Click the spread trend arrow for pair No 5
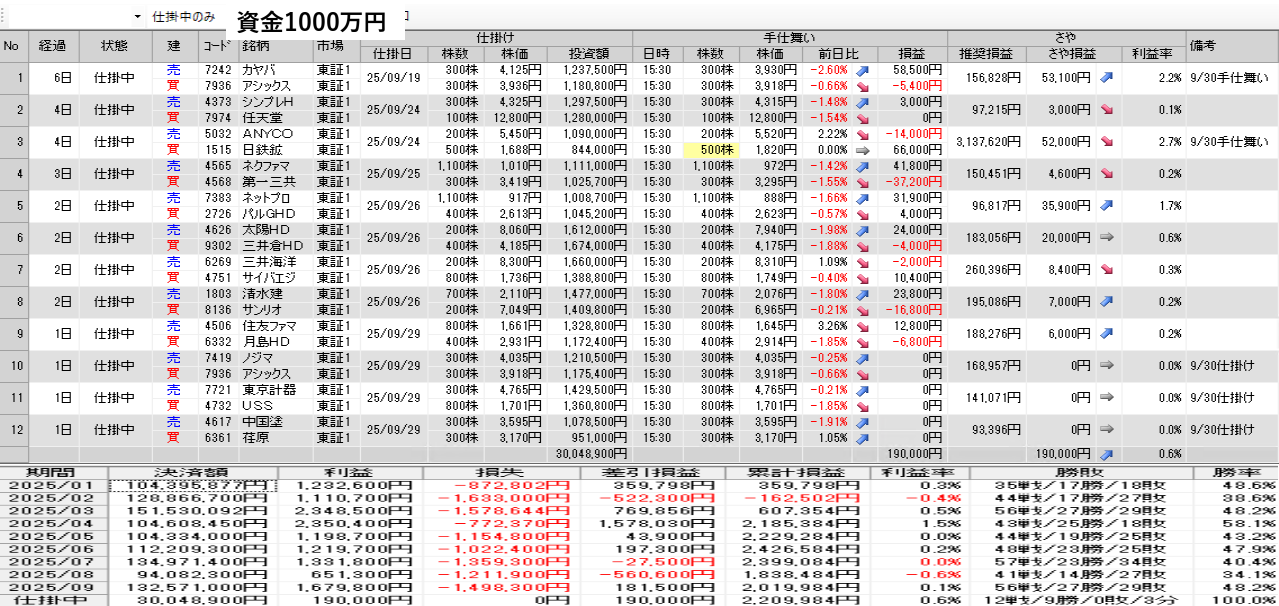1279x606 pixels. (1107, 206)
